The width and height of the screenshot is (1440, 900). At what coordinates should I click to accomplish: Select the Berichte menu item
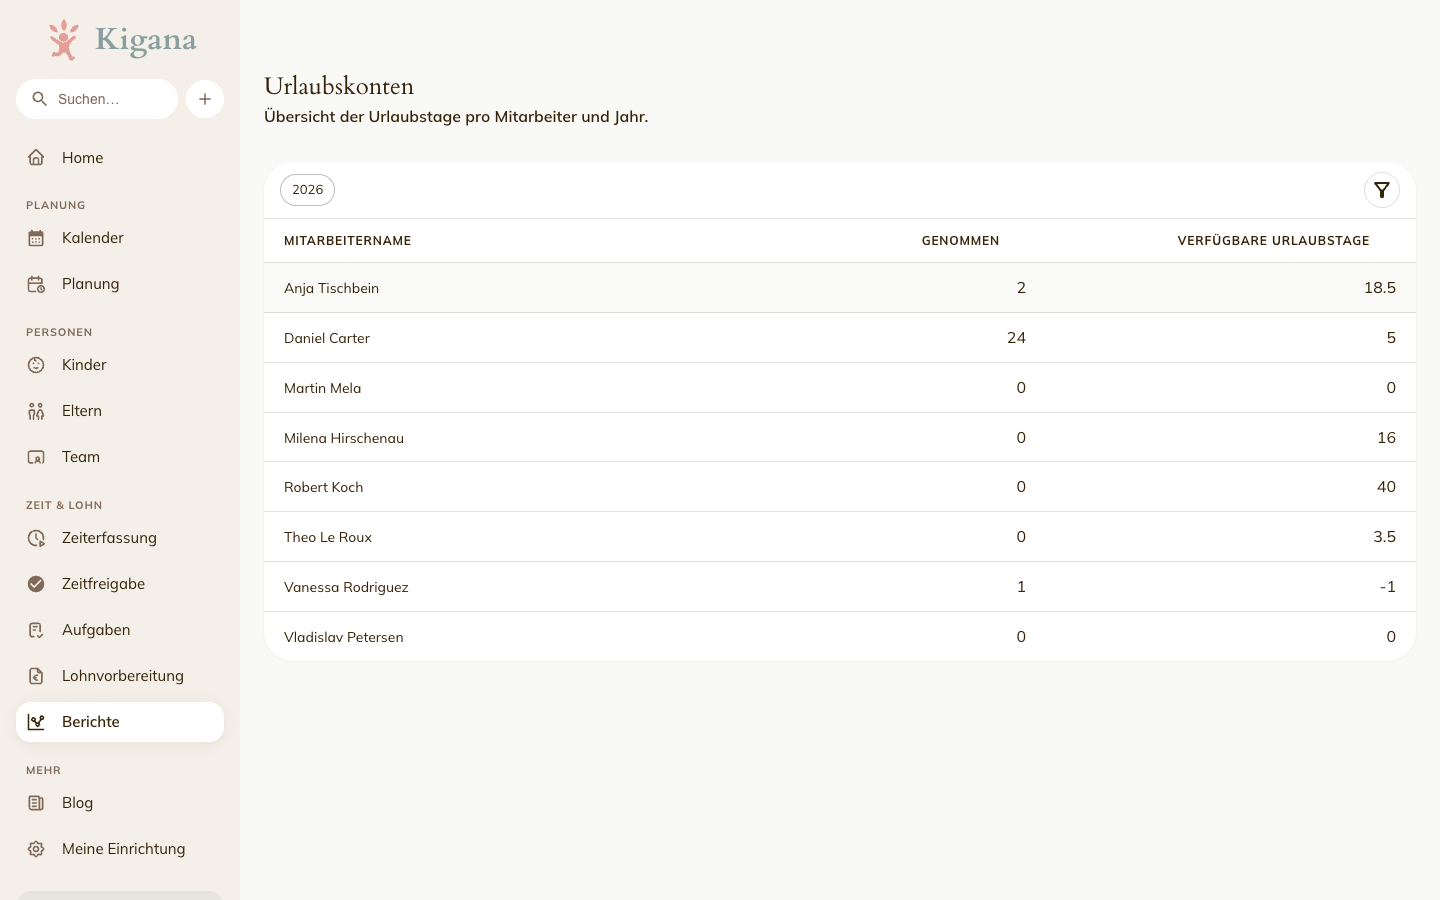120,722
